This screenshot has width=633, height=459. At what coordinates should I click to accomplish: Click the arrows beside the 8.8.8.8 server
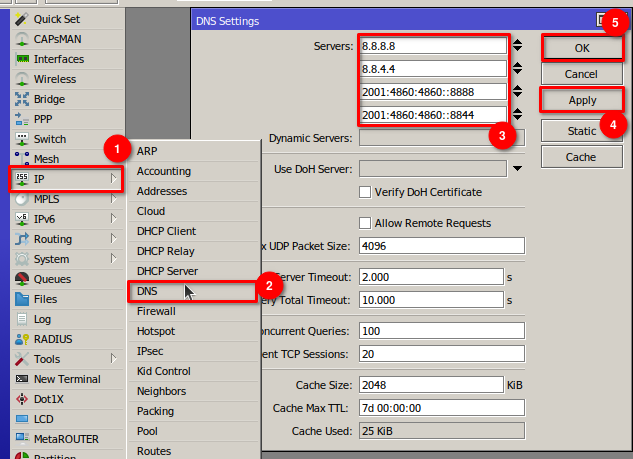click(517, 45)
